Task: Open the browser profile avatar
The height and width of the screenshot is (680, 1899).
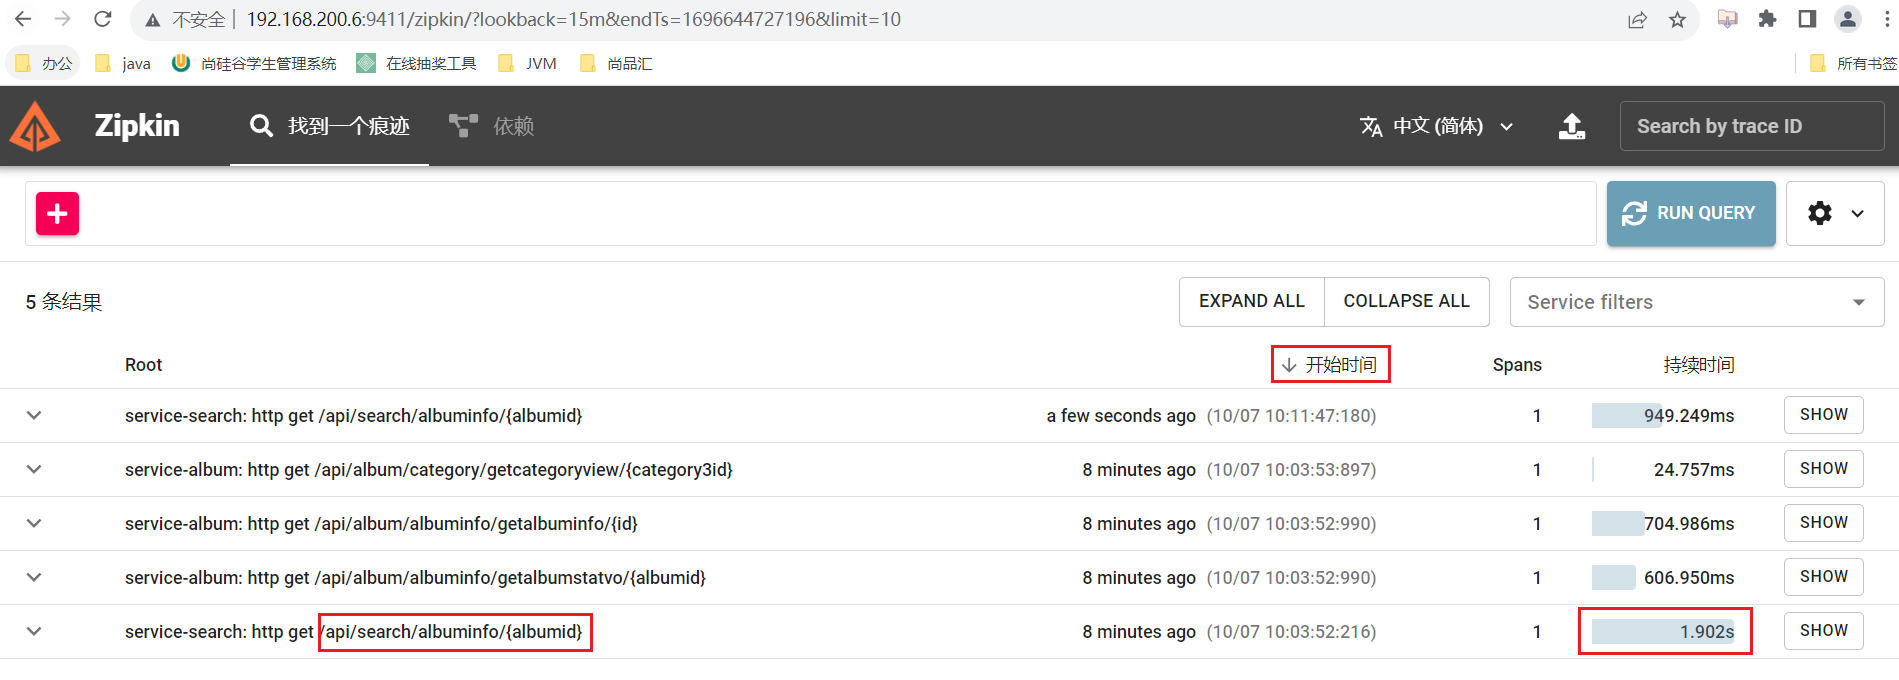Action: (1848, 19)
